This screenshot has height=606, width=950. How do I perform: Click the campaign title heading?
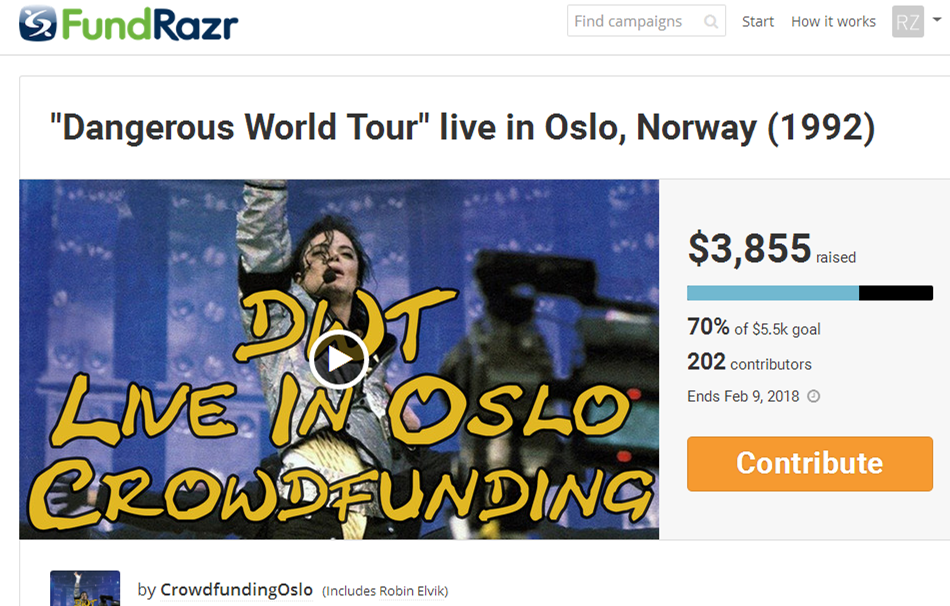click(462, 128)
